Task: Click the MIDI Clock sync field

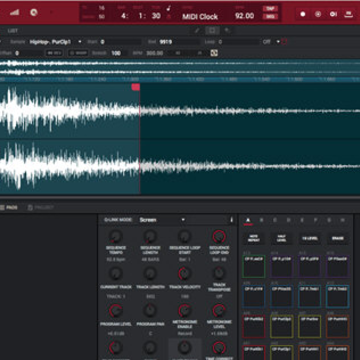Action: [x=200, y=17]
